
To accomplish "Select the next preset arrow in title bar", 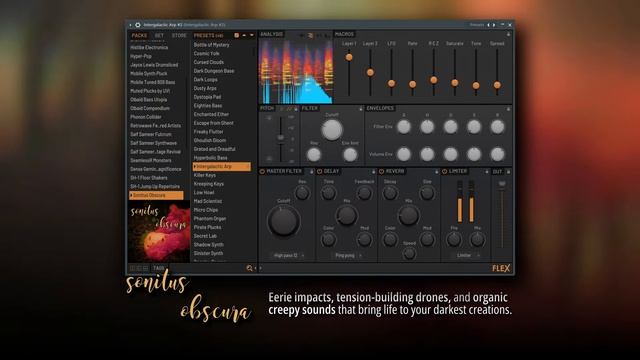I will (493, 25).
